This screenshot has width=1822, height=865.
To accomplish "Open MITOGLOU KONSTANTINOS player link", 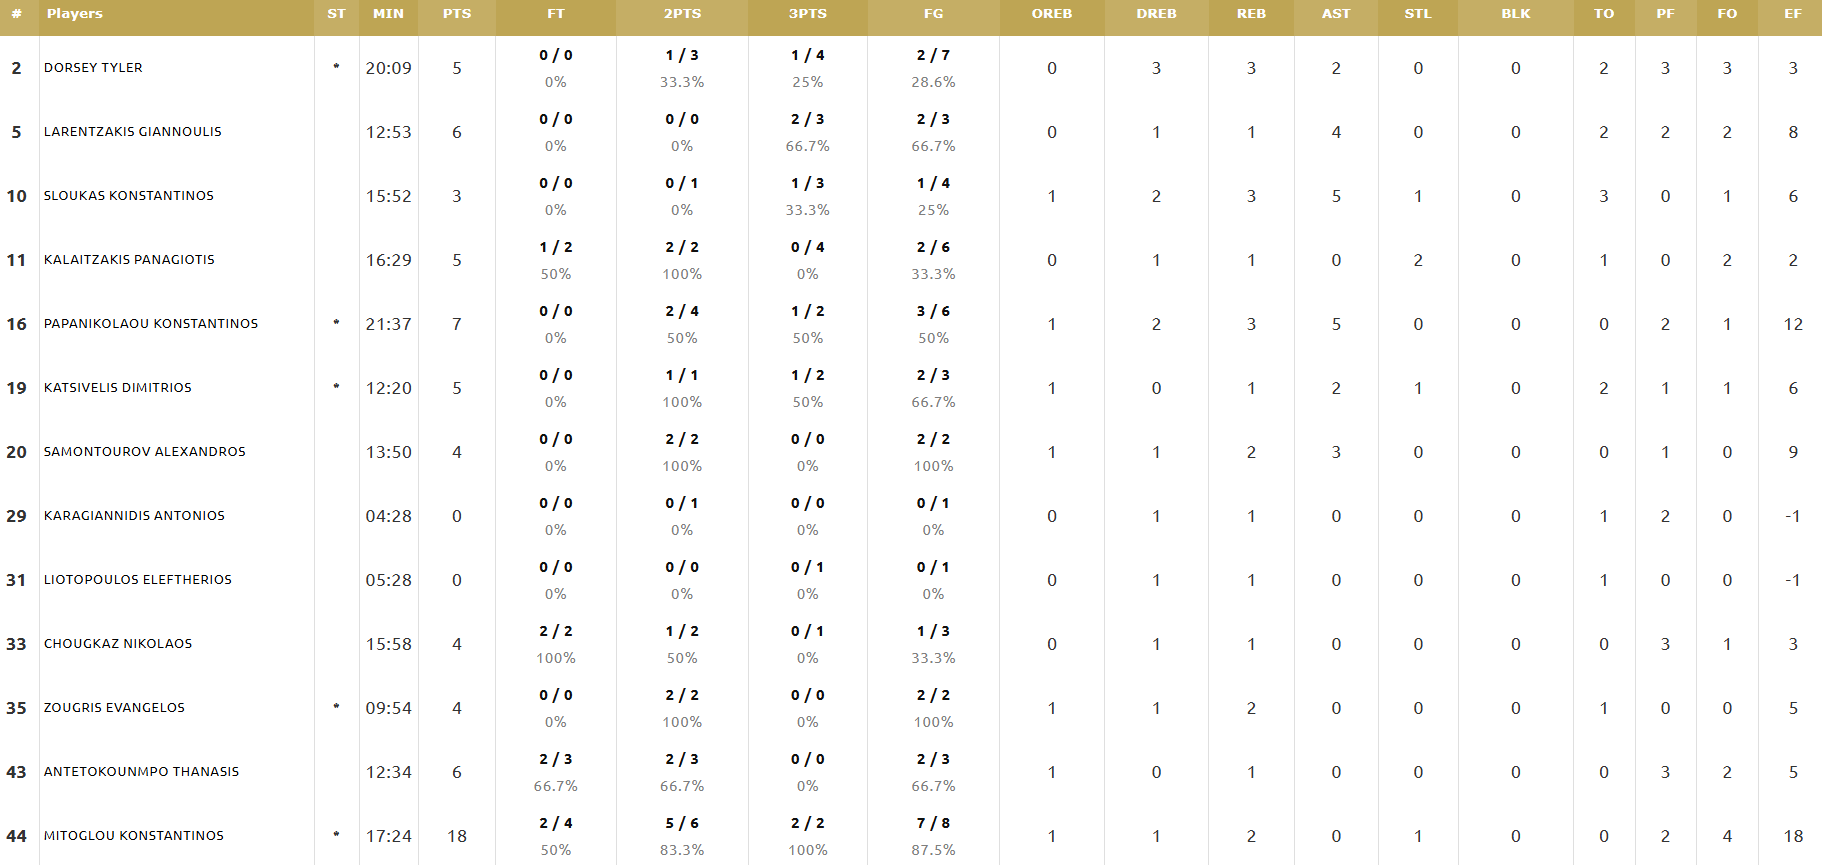I will [134, 836].
